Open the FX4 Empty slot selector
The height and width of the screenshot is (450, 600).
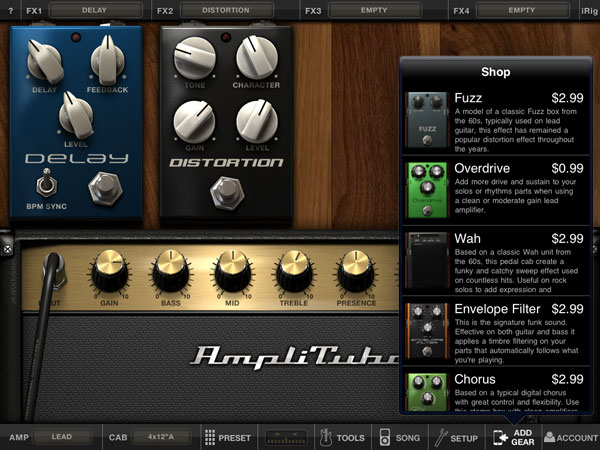coord(522,10)
